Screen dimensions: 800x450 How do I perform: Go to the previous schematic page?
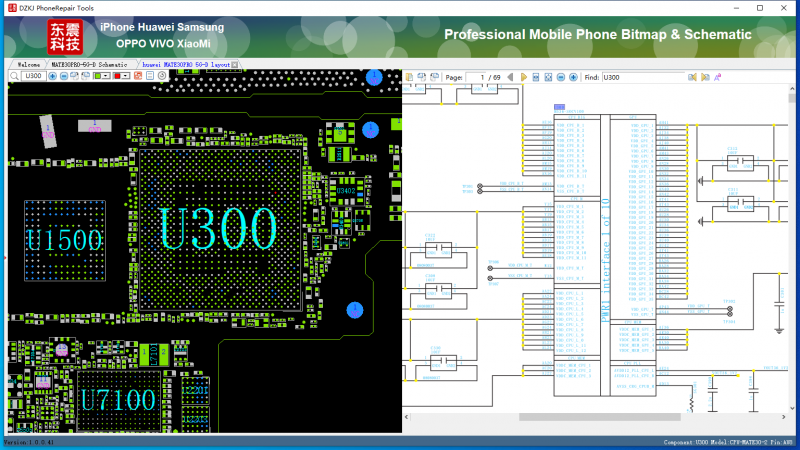coord(510,77)
